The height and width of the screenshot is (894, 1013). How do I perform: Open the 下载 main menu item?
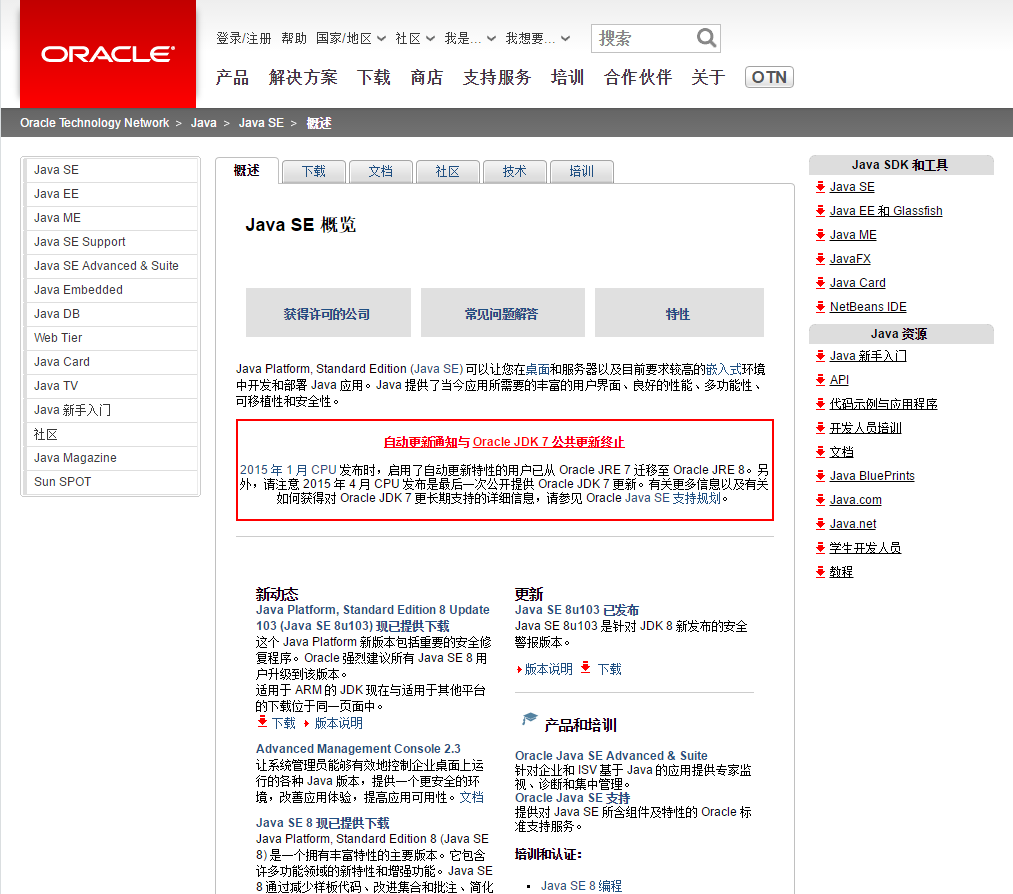(373, 78)
